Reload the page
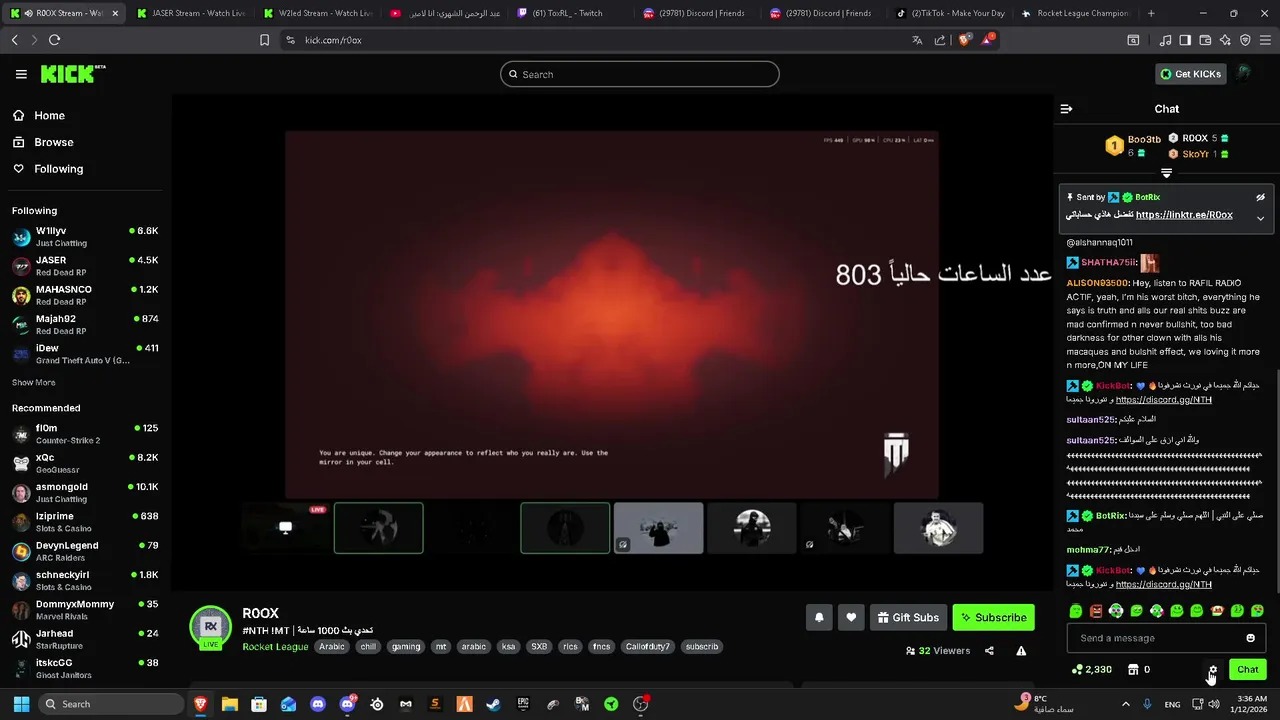 (54, 40)
